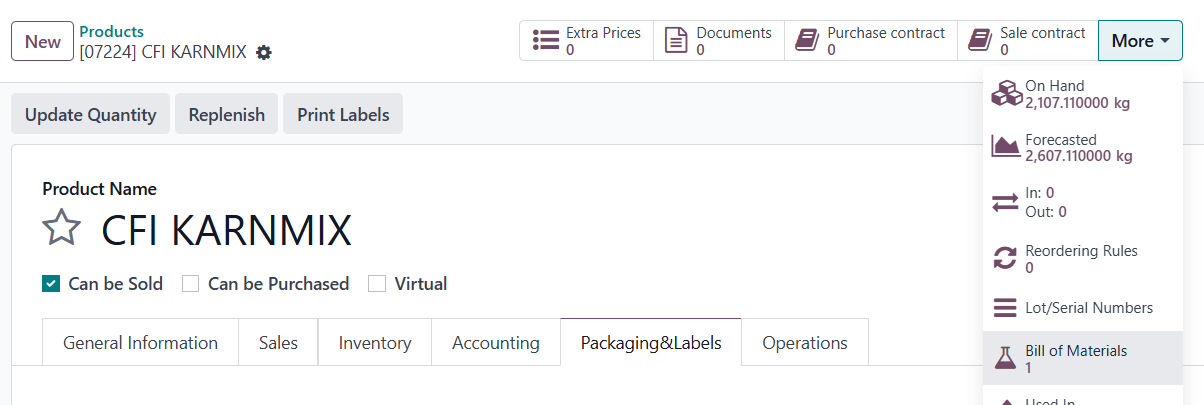The width and height of the screenshot is (1204, 405).
Task: Go to Products breadcrumb link
Action: (x=111, y=32)
